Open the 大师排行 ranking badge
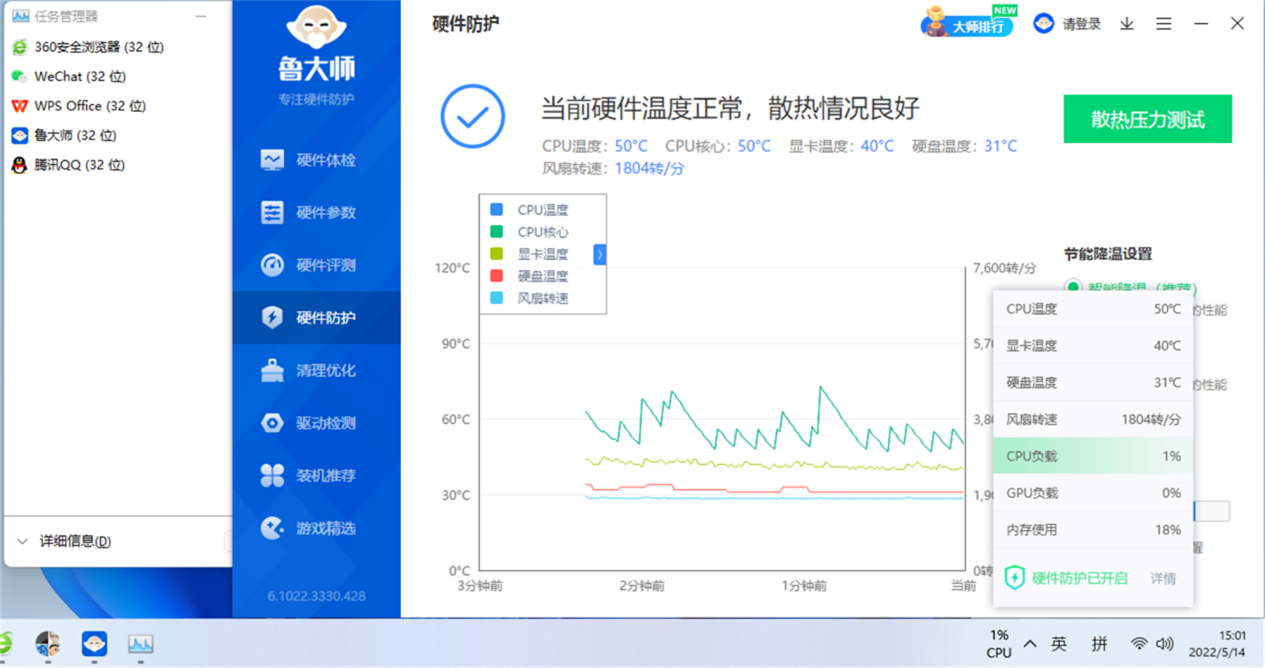 click(x=968, y=23)
